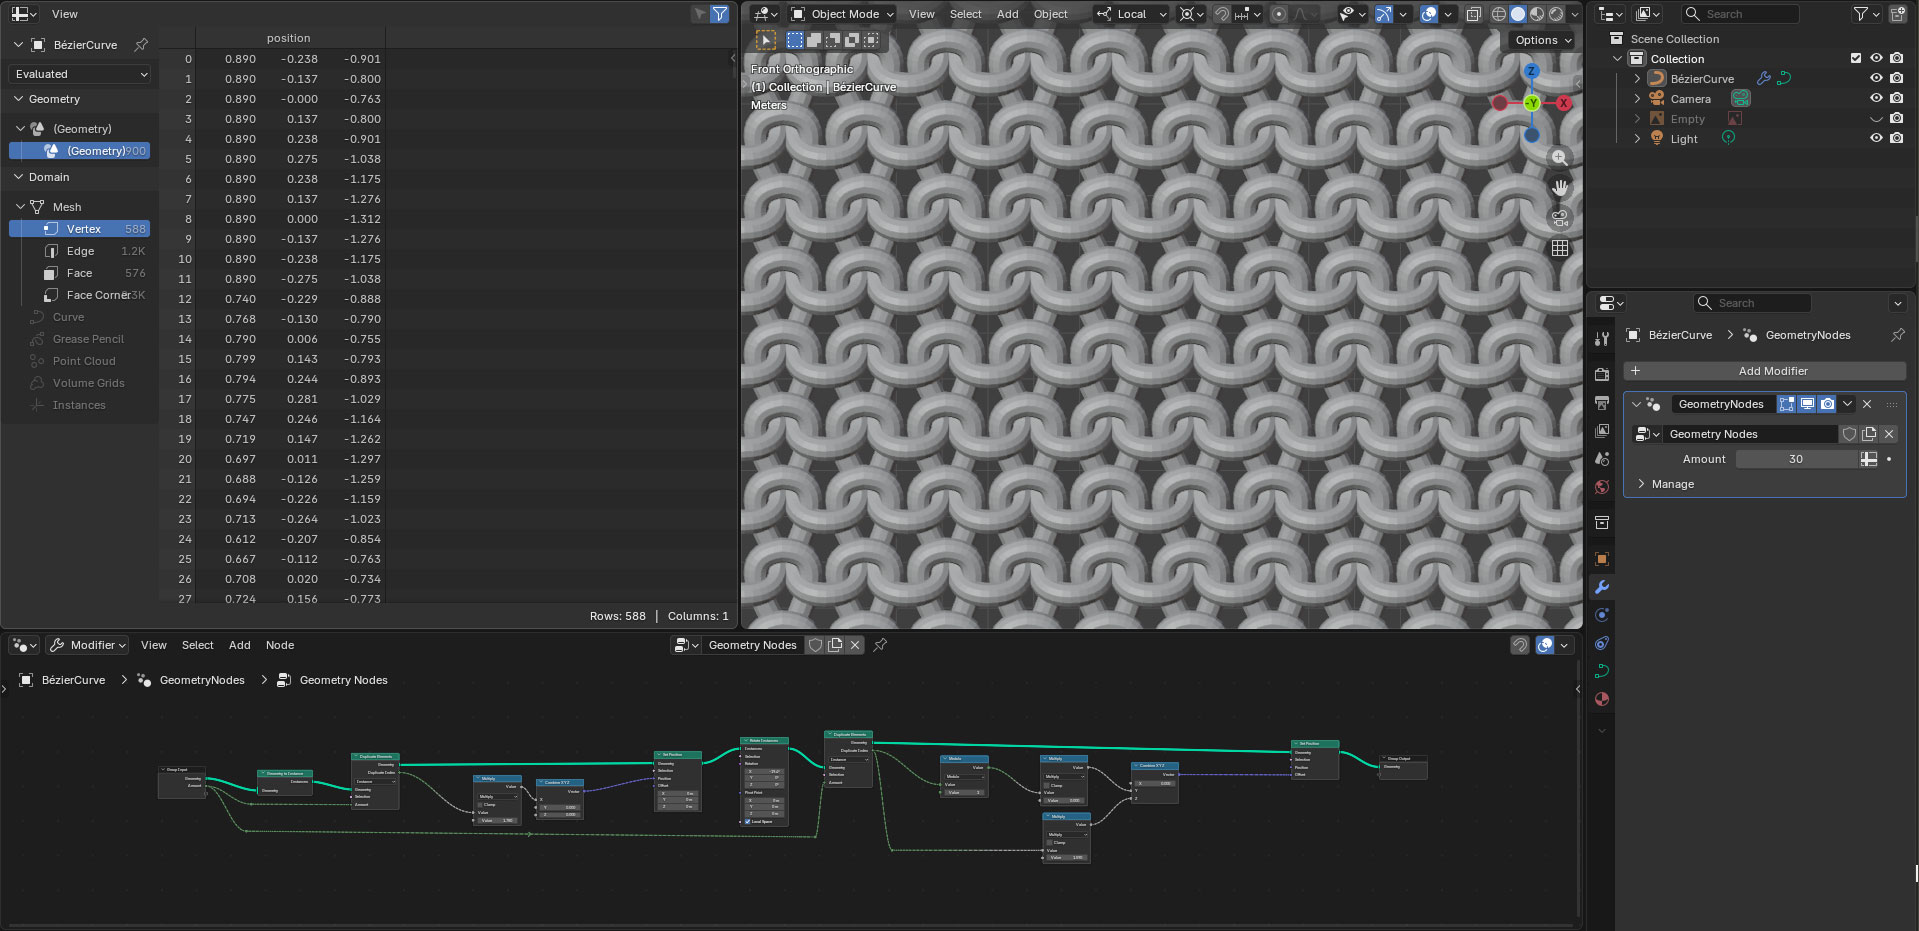Uncheck the Collection exclude checkbox

pyautogui.click(x=1856, y=58)
